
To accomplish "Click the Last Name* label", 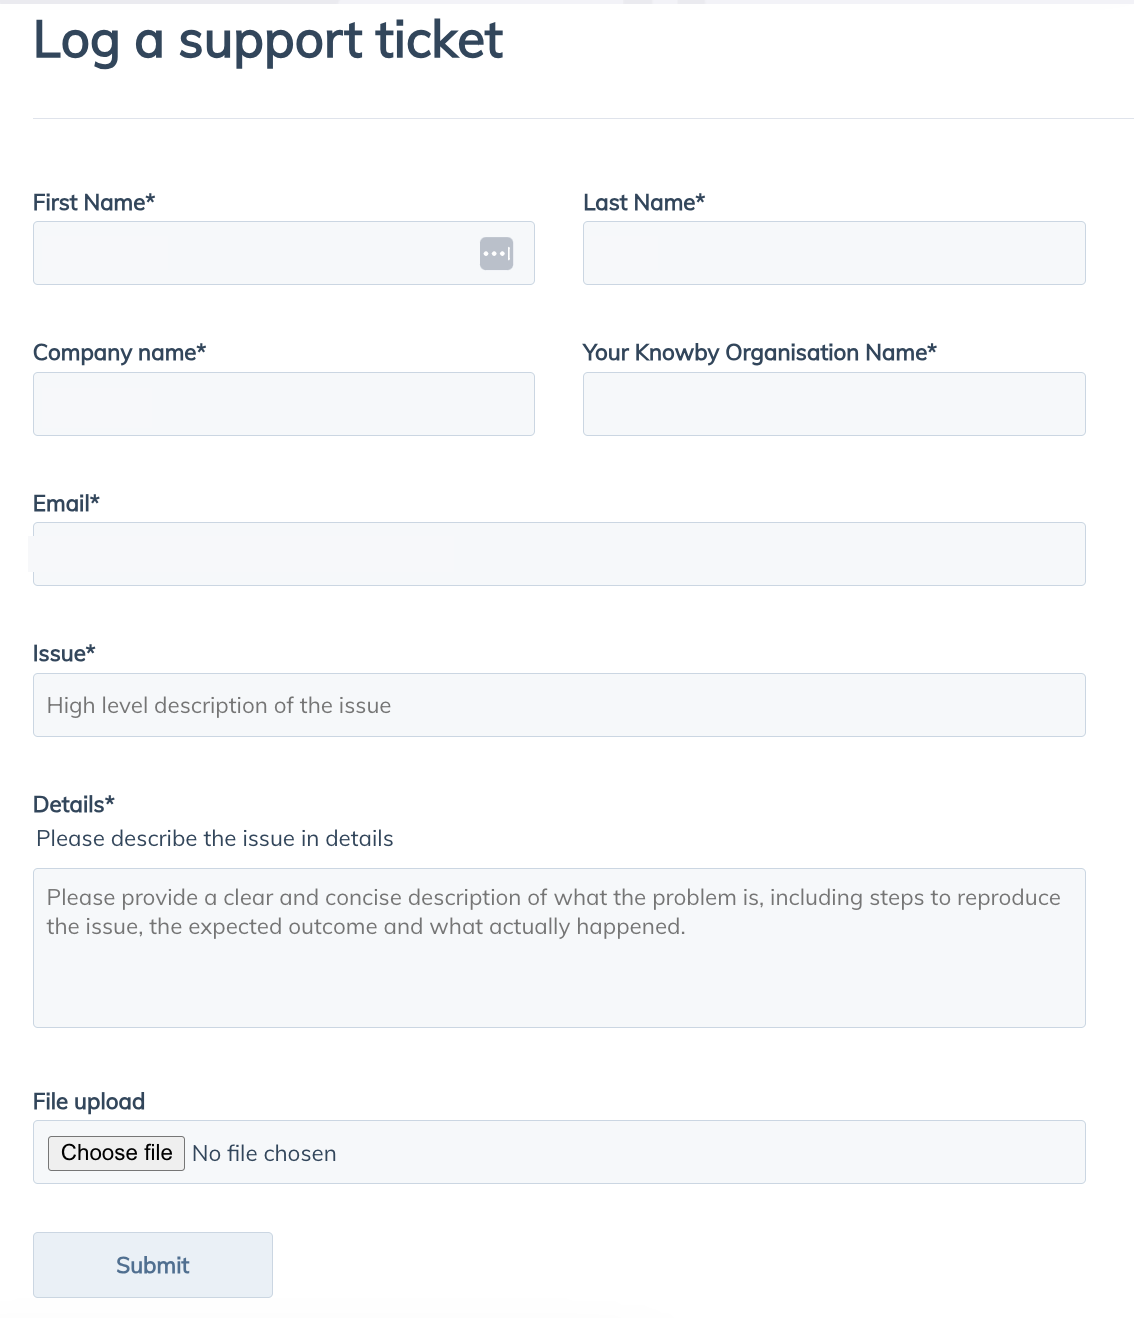I will 644,202.
